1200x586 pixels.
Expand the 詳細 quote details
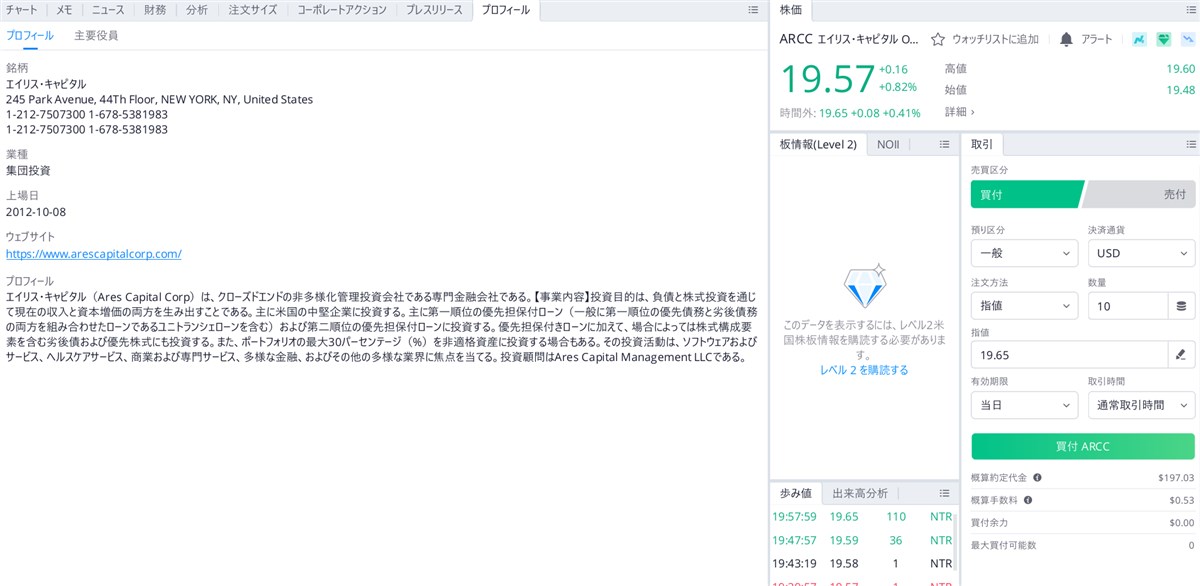coord(960,112)
